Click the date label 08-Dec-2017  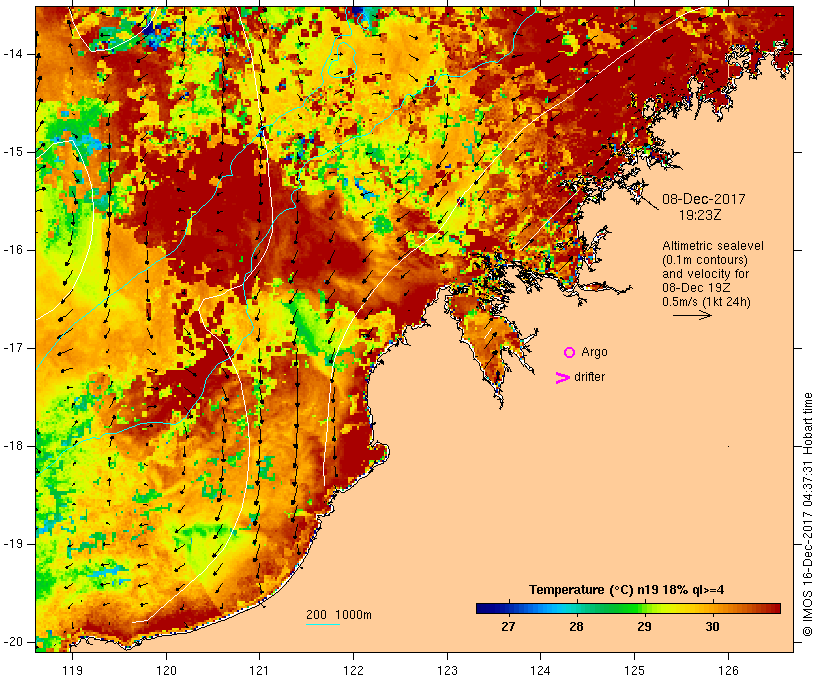[x=703, y=199]
